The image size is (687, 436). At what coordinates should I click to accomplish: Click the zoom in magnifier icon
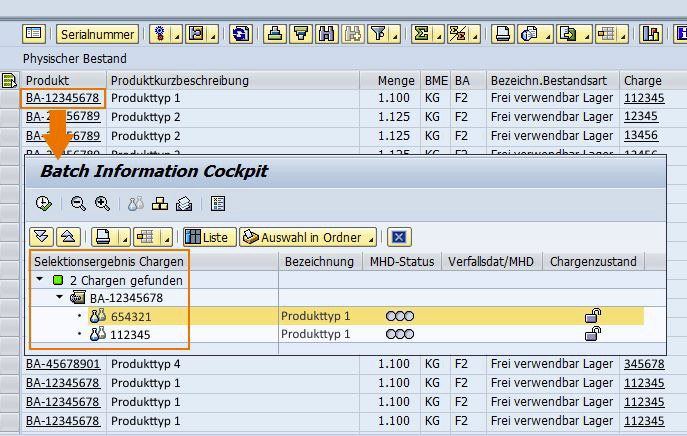tap(102, 203)
